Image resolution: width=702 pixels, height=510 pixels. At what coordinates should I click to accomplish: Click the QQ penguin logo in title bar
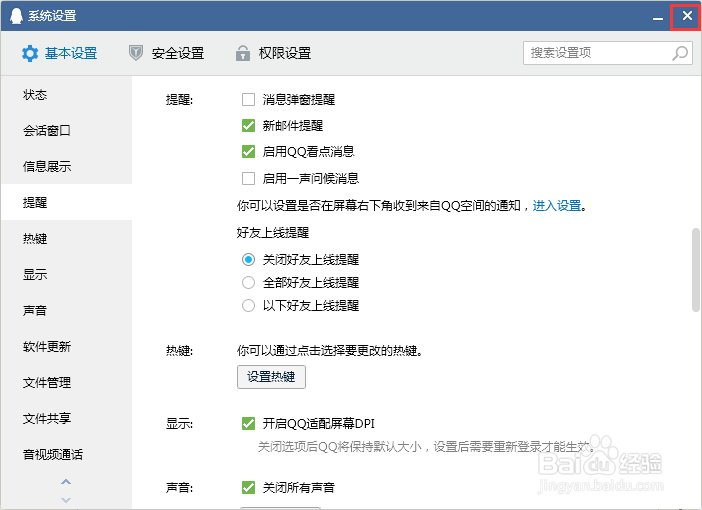[x=16, y=16]
